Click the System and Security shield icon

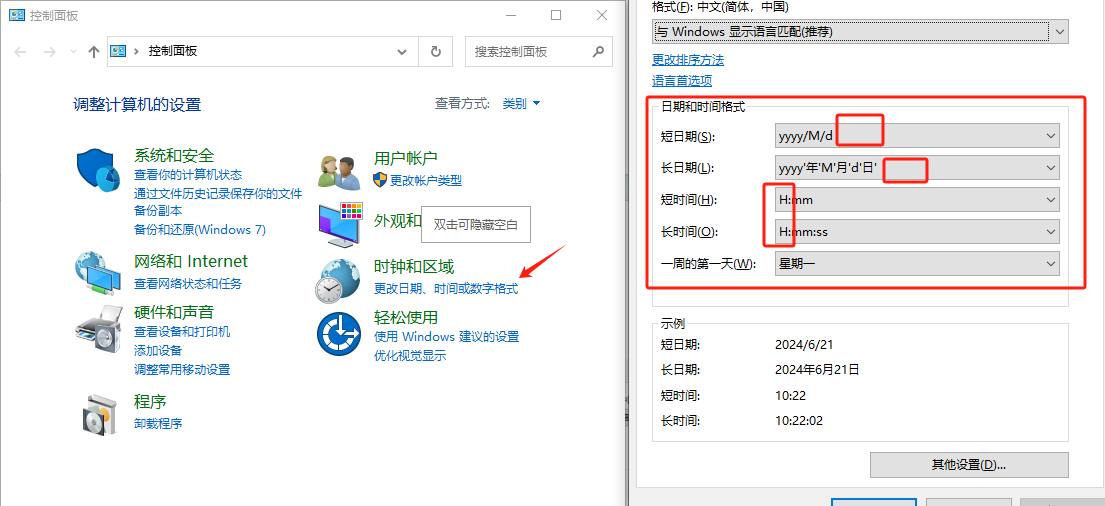99,171
